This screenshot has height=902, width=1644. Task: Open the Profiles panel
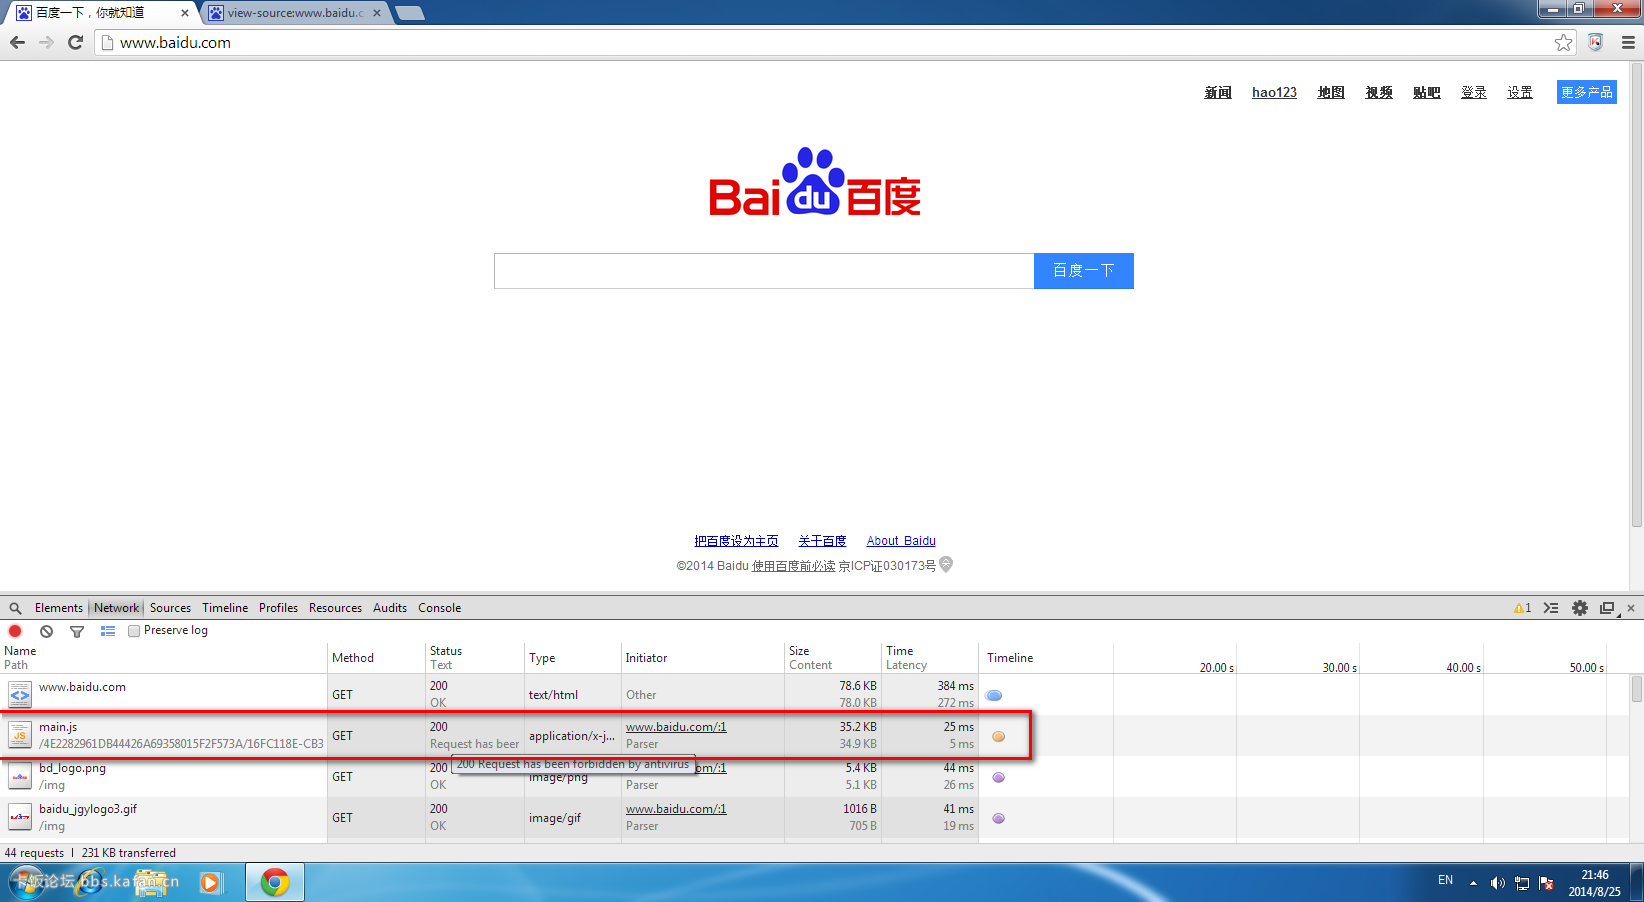coord(278,608)
